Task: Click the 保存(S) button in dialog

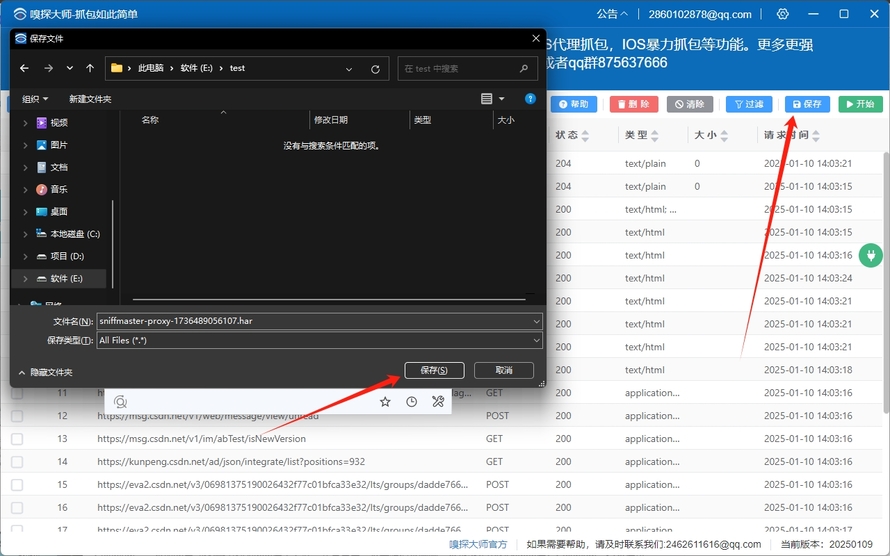Action: coord(434,370)
